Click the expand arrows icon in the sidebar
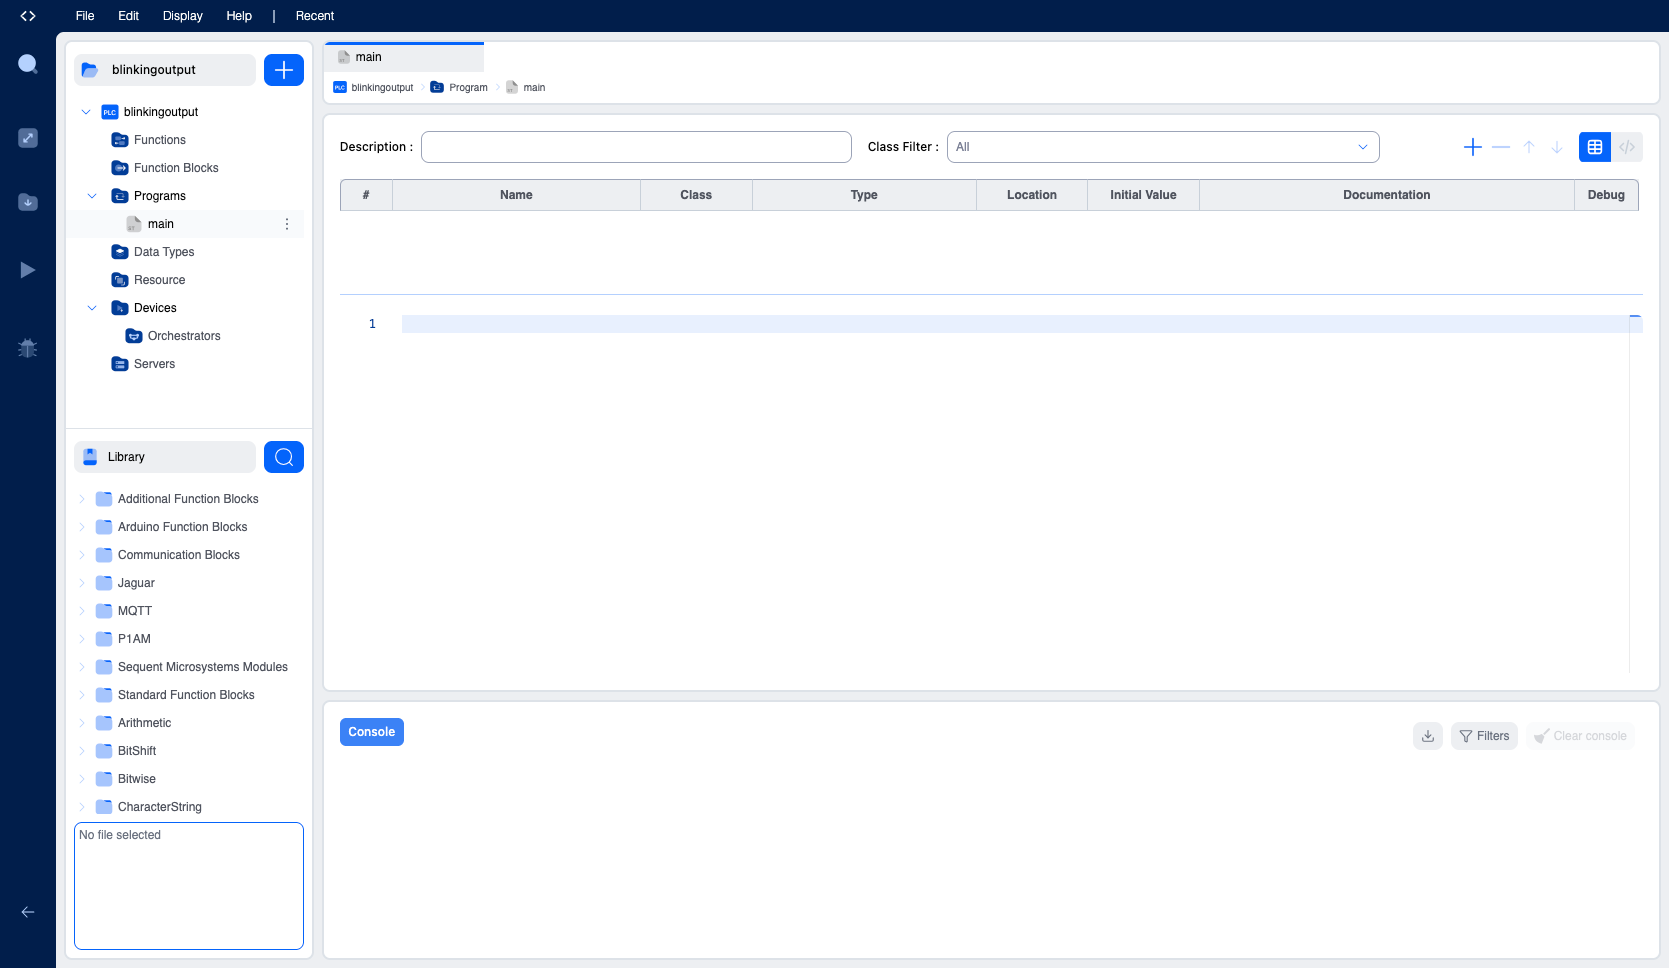Screen dimensions: 1669x968 tap(28, 138)
